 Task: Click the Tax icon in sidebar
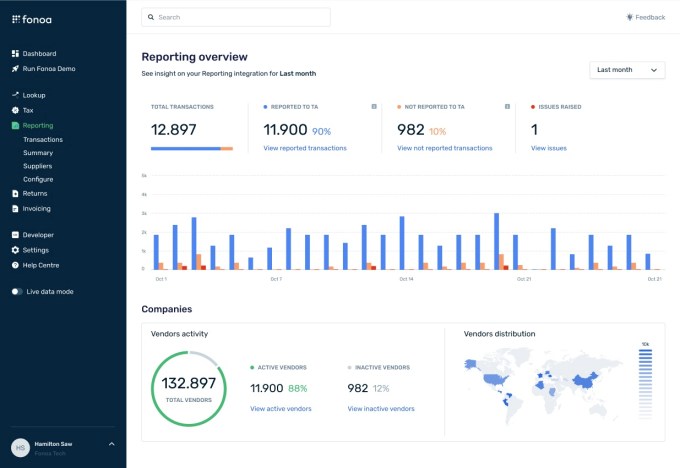[x=15, y=110]
